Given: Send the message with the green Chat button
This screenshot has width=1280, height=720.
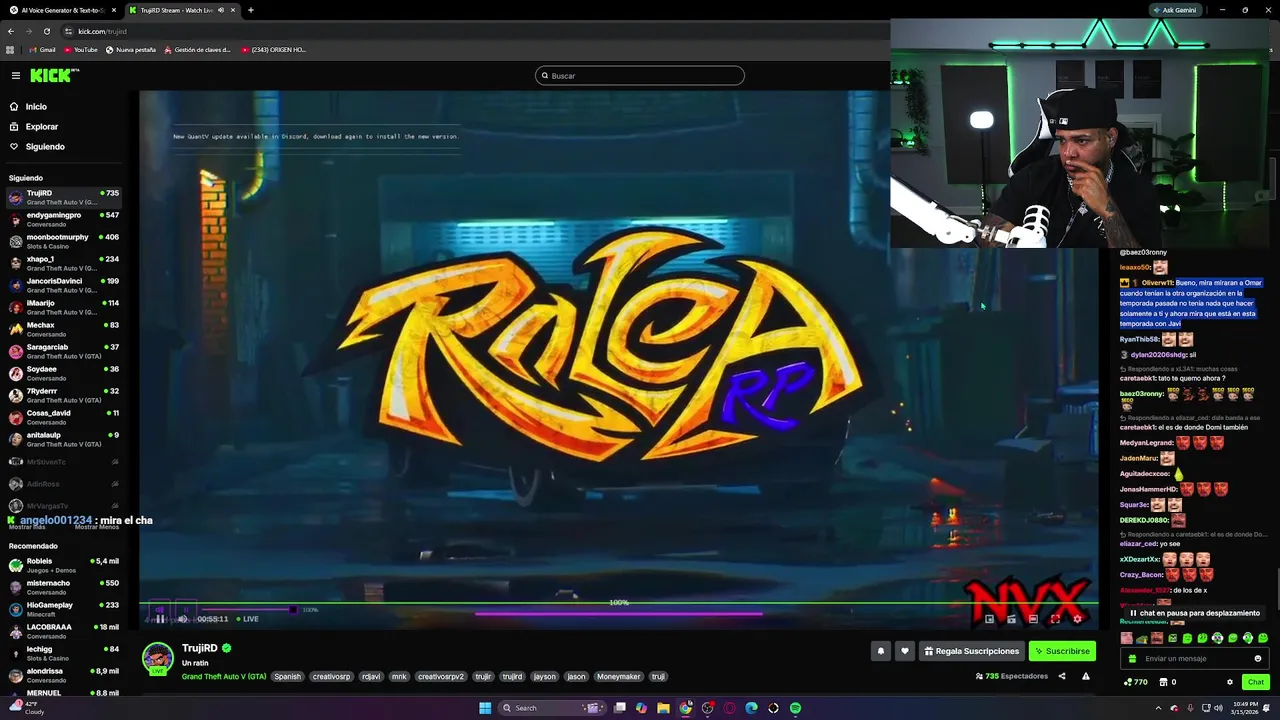Looking at the screenshot, I should click(1256, 682).
